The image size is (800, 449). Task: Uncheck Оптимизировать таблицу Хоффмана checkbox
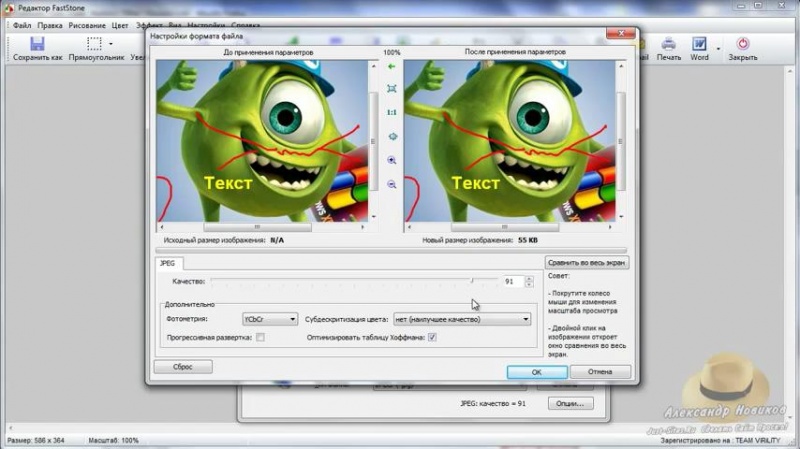pyautogui.click(x=432, y=337)
